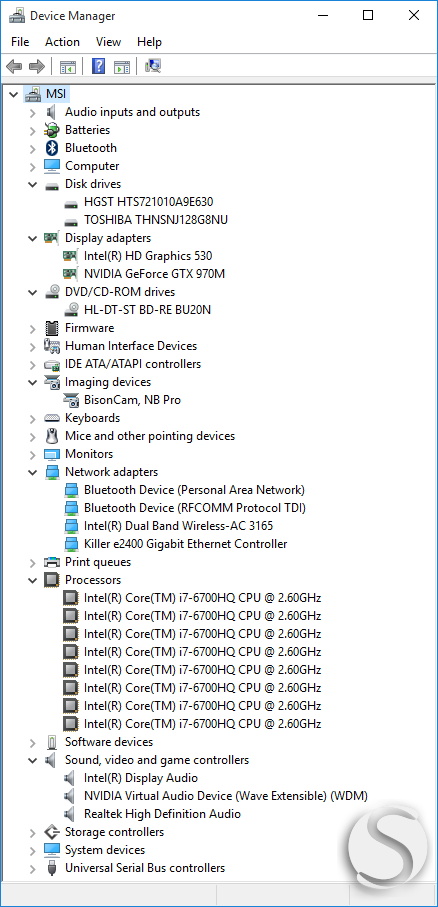The image size is (438, 907).
Task: Collapse the Network adapters node
Action: (32, 472)
